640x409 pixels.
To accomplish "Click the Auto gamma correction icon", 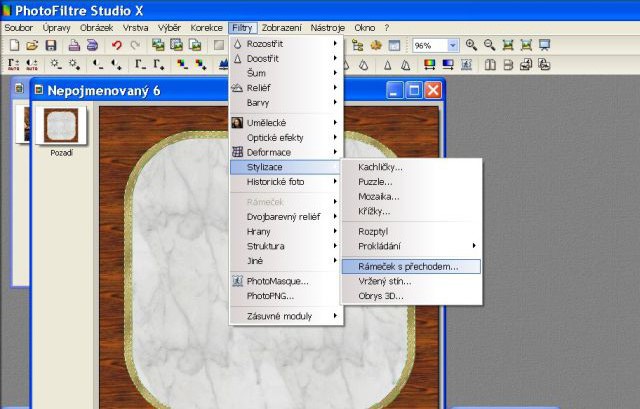I will pyautogui.click(x=13, y=64).
